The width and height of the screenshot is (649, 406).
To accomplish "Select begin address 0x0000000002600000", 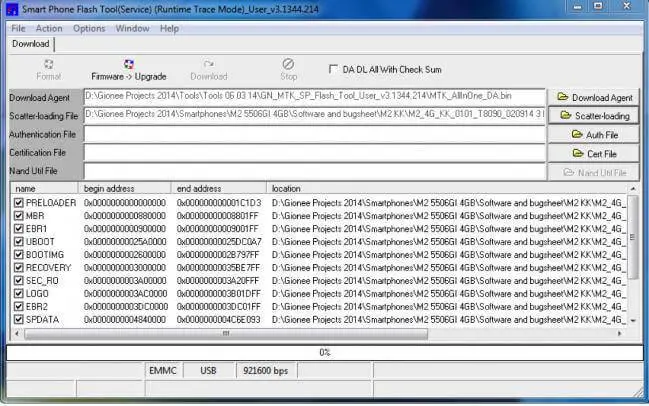I will coord(125,255).
